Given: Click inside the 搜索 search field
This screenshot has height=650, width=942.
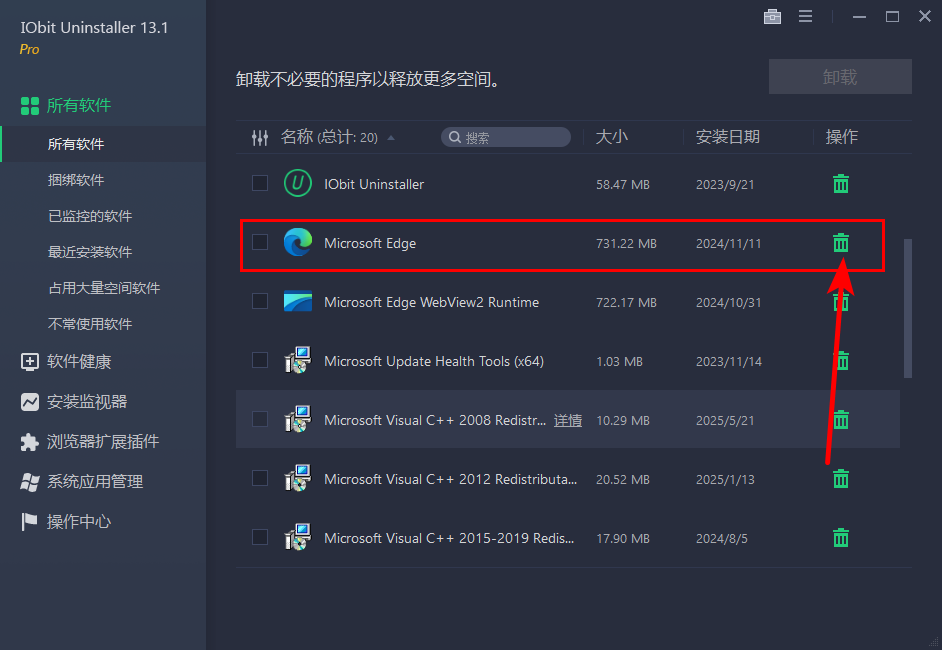Looking at the screenshot, I should (506, 138).
